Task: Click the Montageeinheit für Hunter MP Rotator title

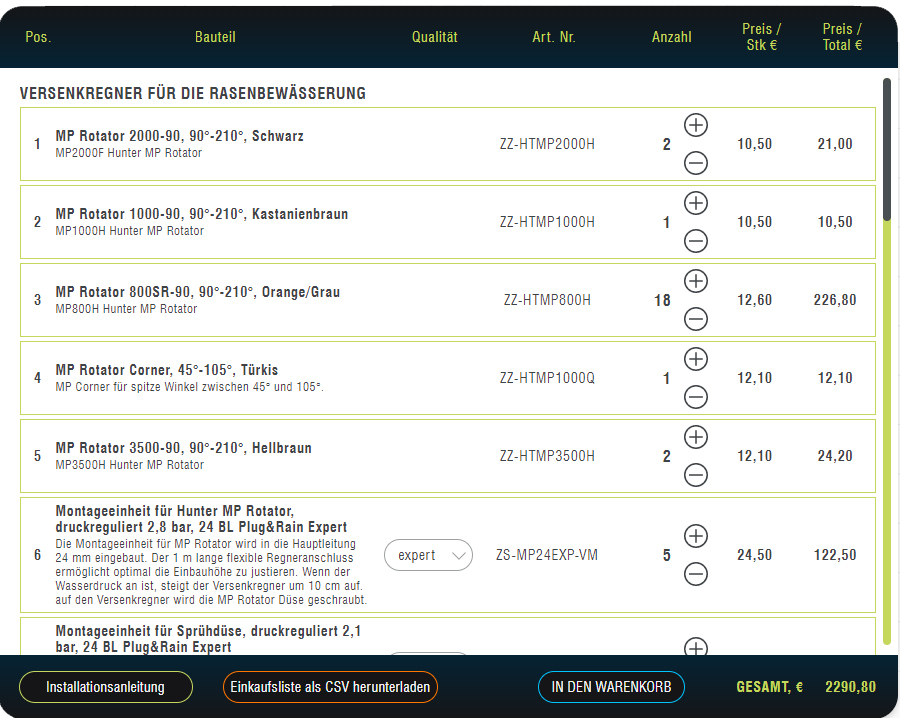Action: [201, 519]
